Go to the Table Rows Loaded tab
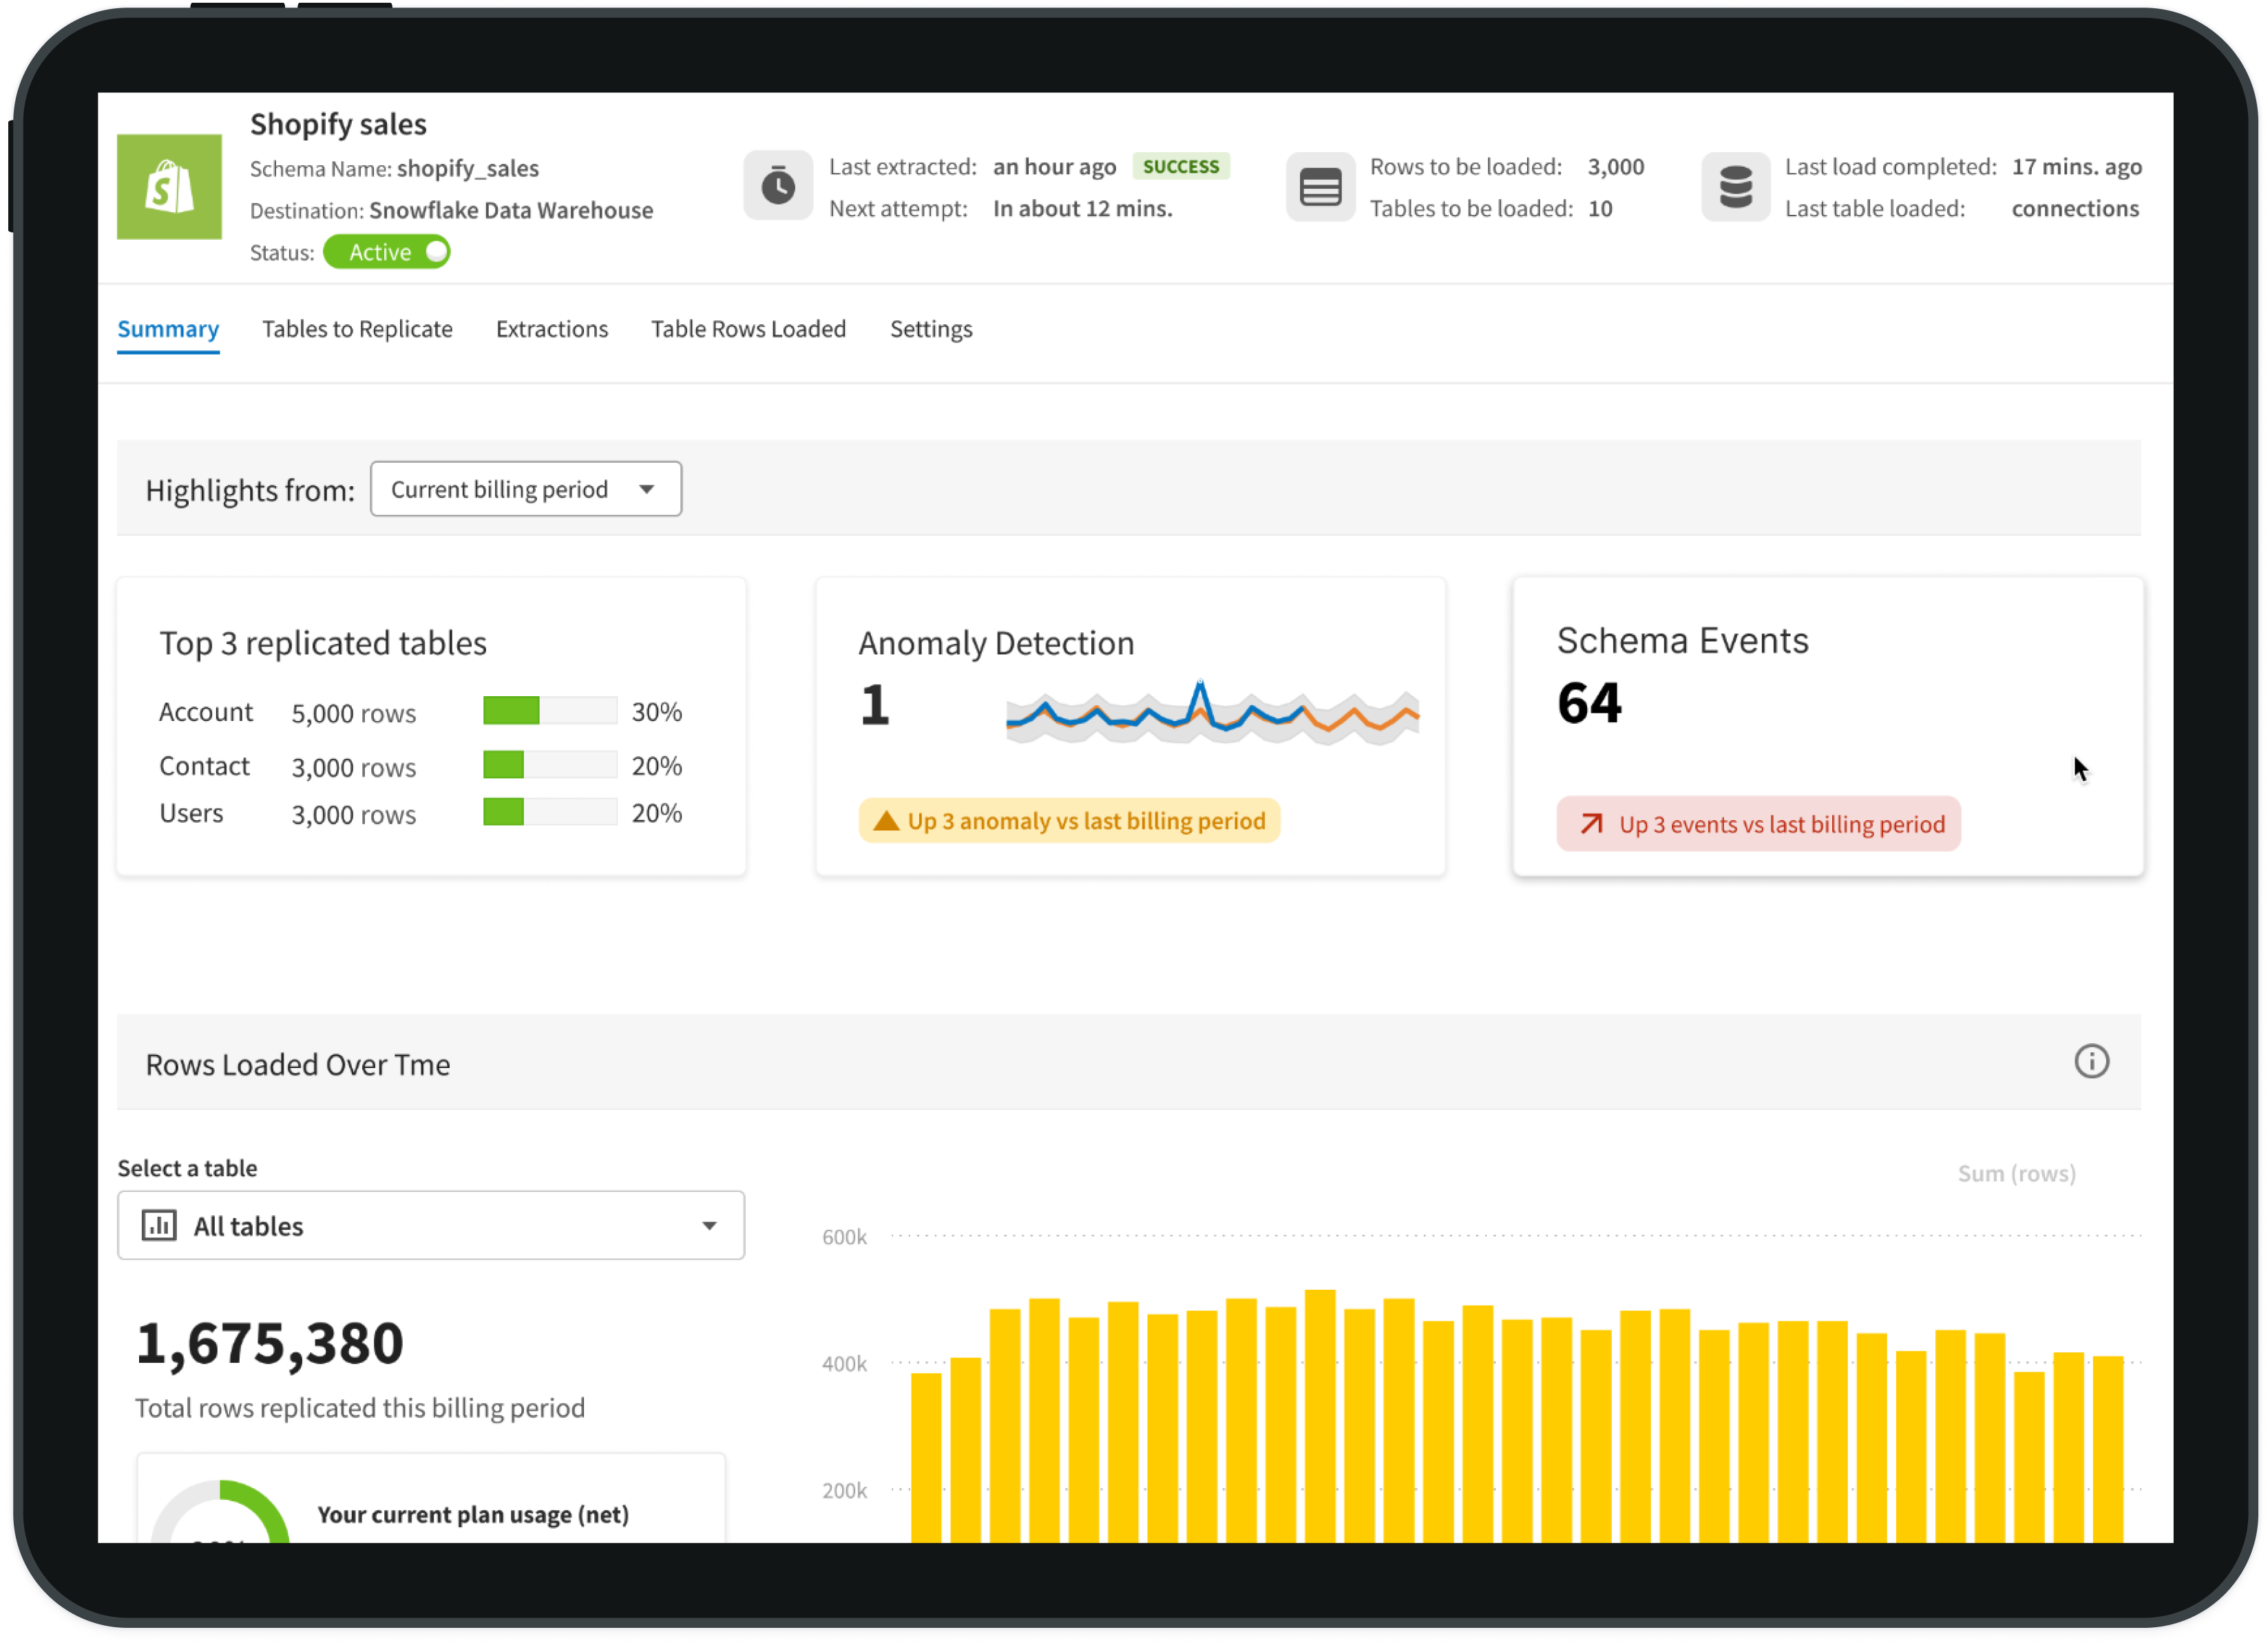Image resolution: width=2268 pixels, height=1643 pixels. (748, 329)
